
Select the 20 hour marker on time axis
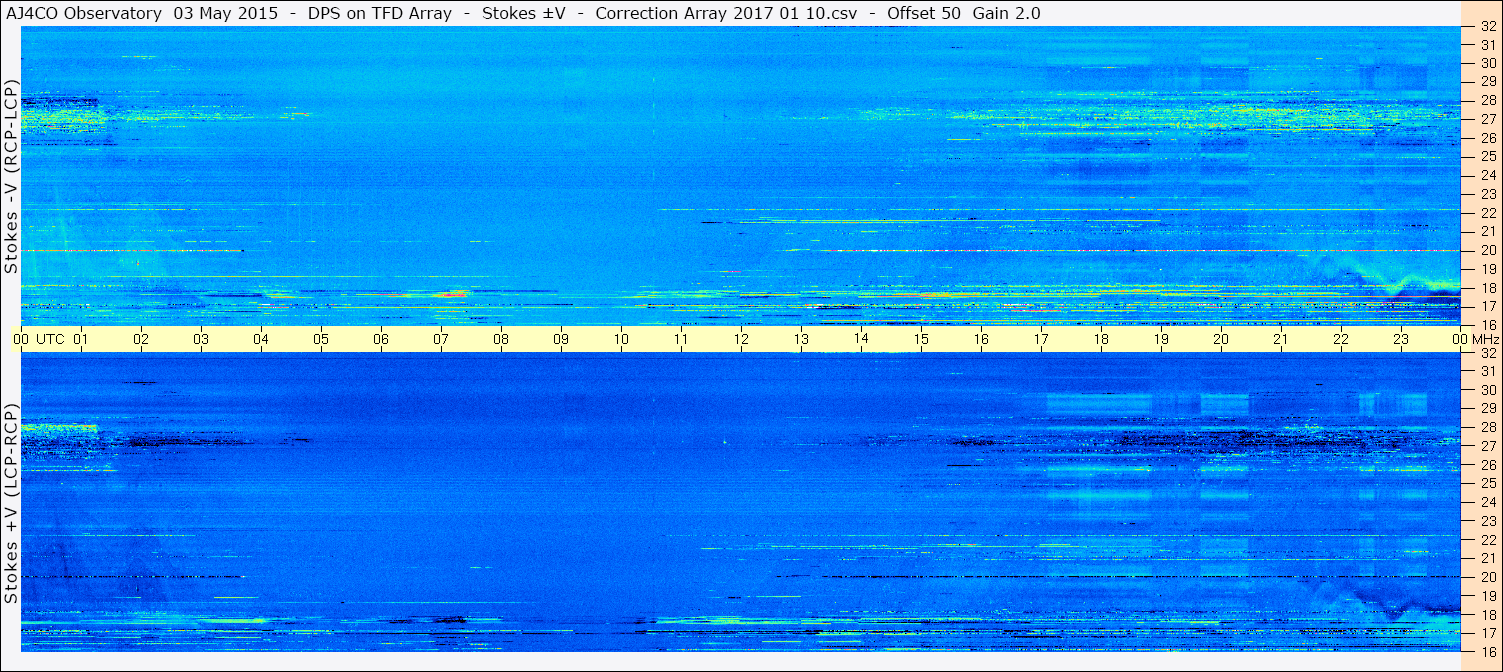[1221, 339]
